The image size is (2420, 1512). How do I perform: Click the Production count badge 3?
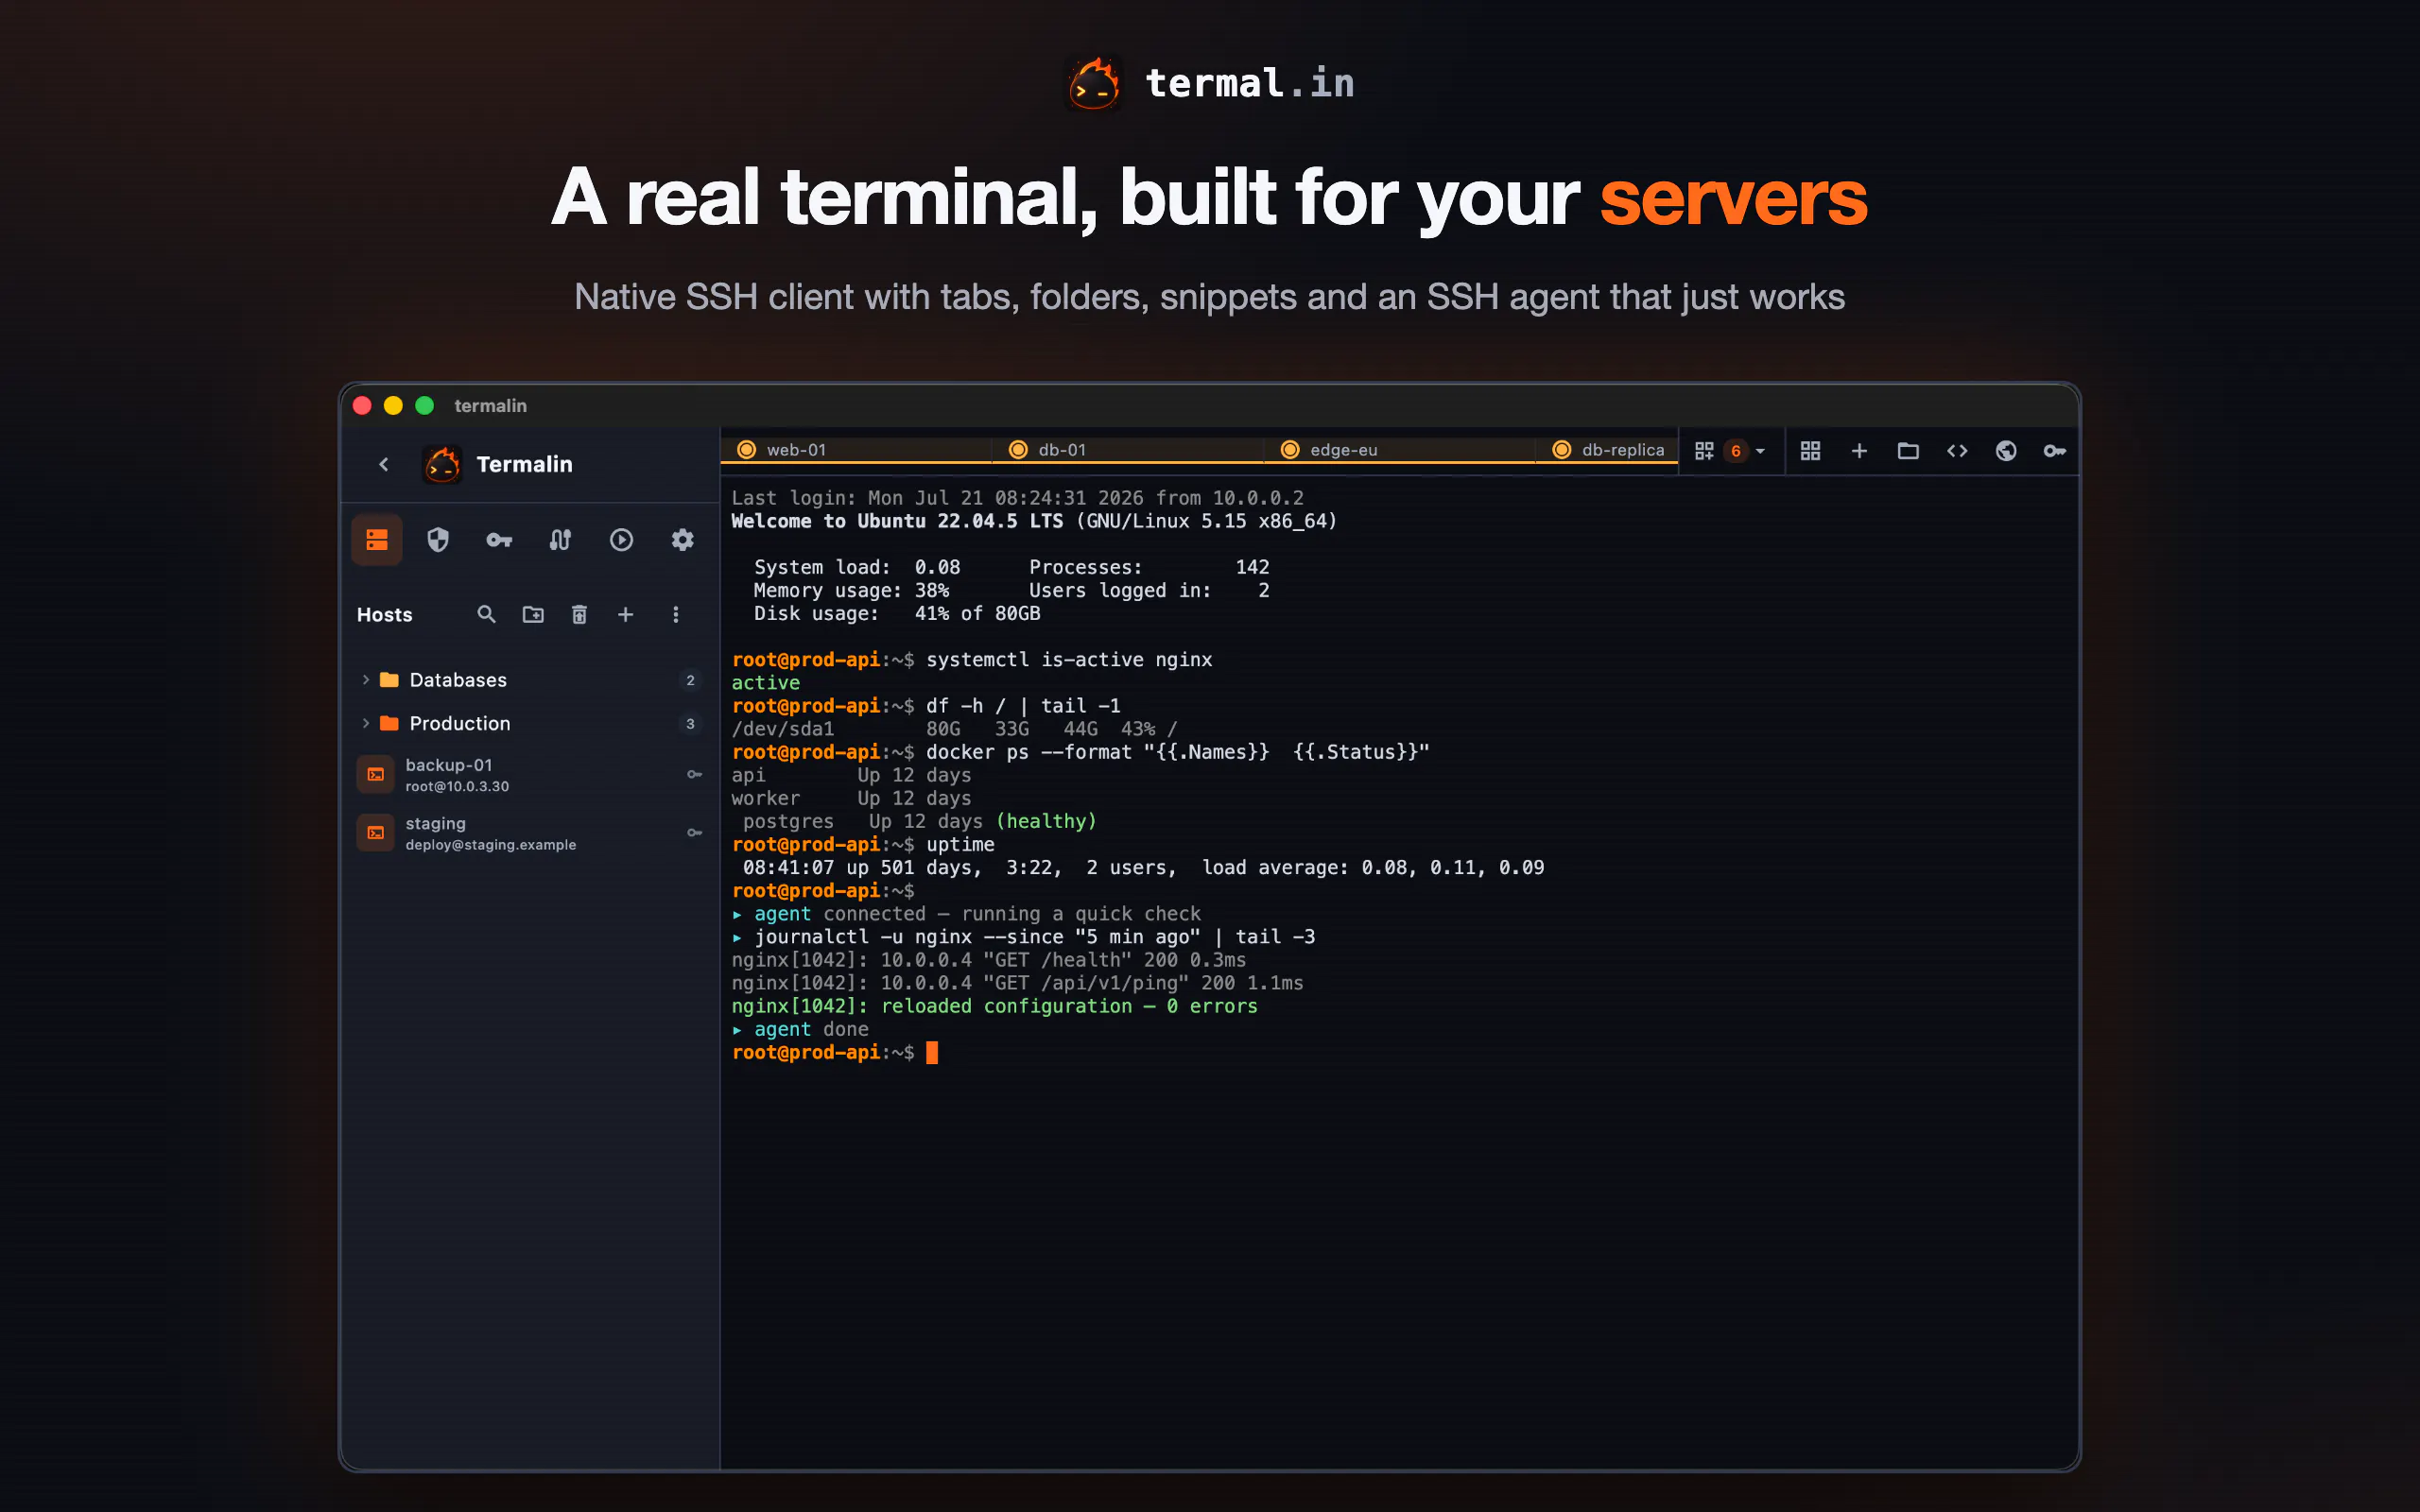coord(690,723)
